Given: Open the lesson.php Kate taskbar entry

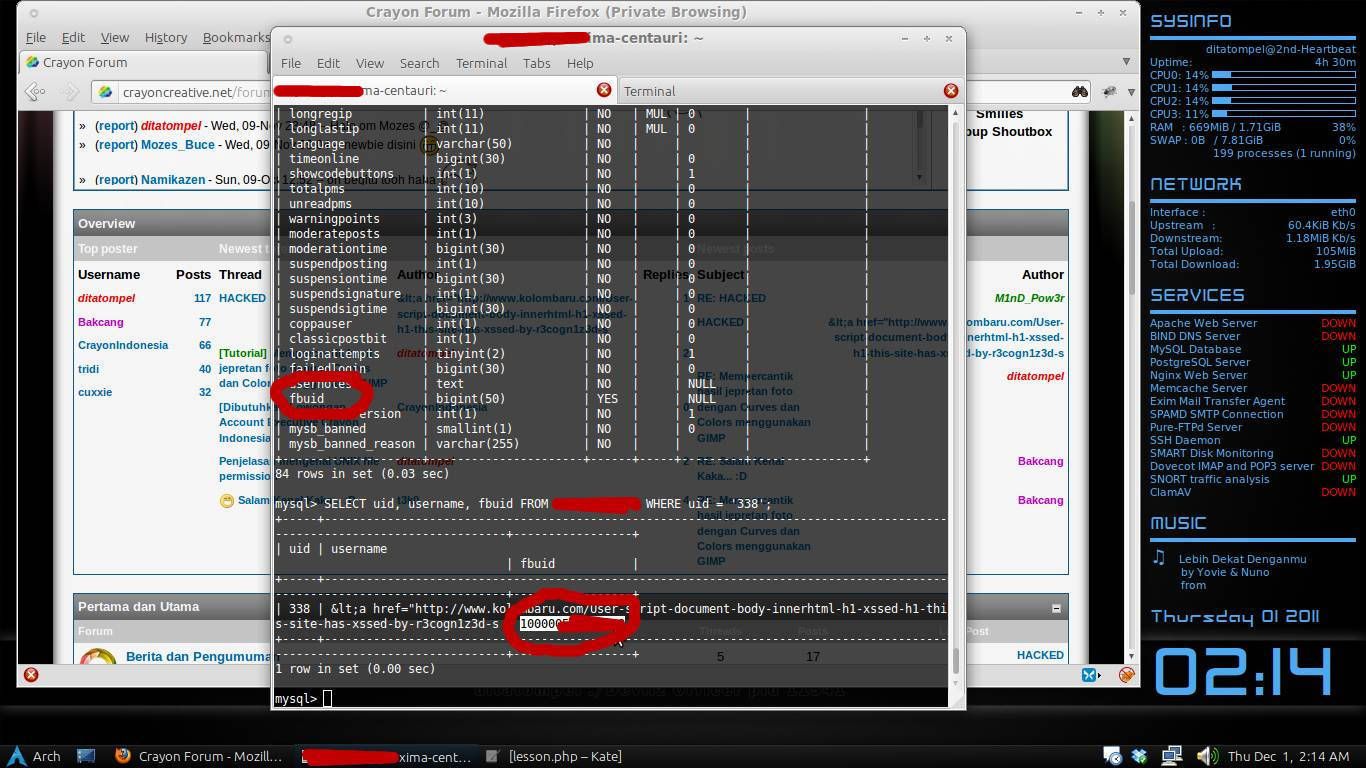Looking at the screenshot, I should (553, 756).
